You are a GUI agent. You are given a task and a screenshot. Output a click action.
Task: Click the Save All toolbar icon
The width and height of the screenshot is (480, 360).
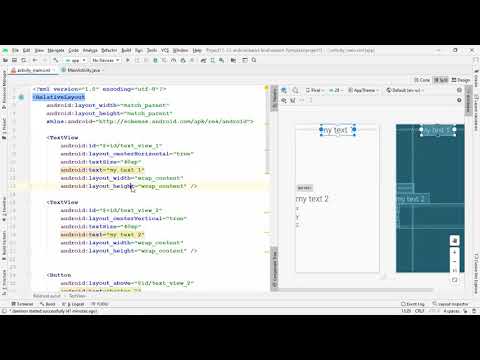14,60
